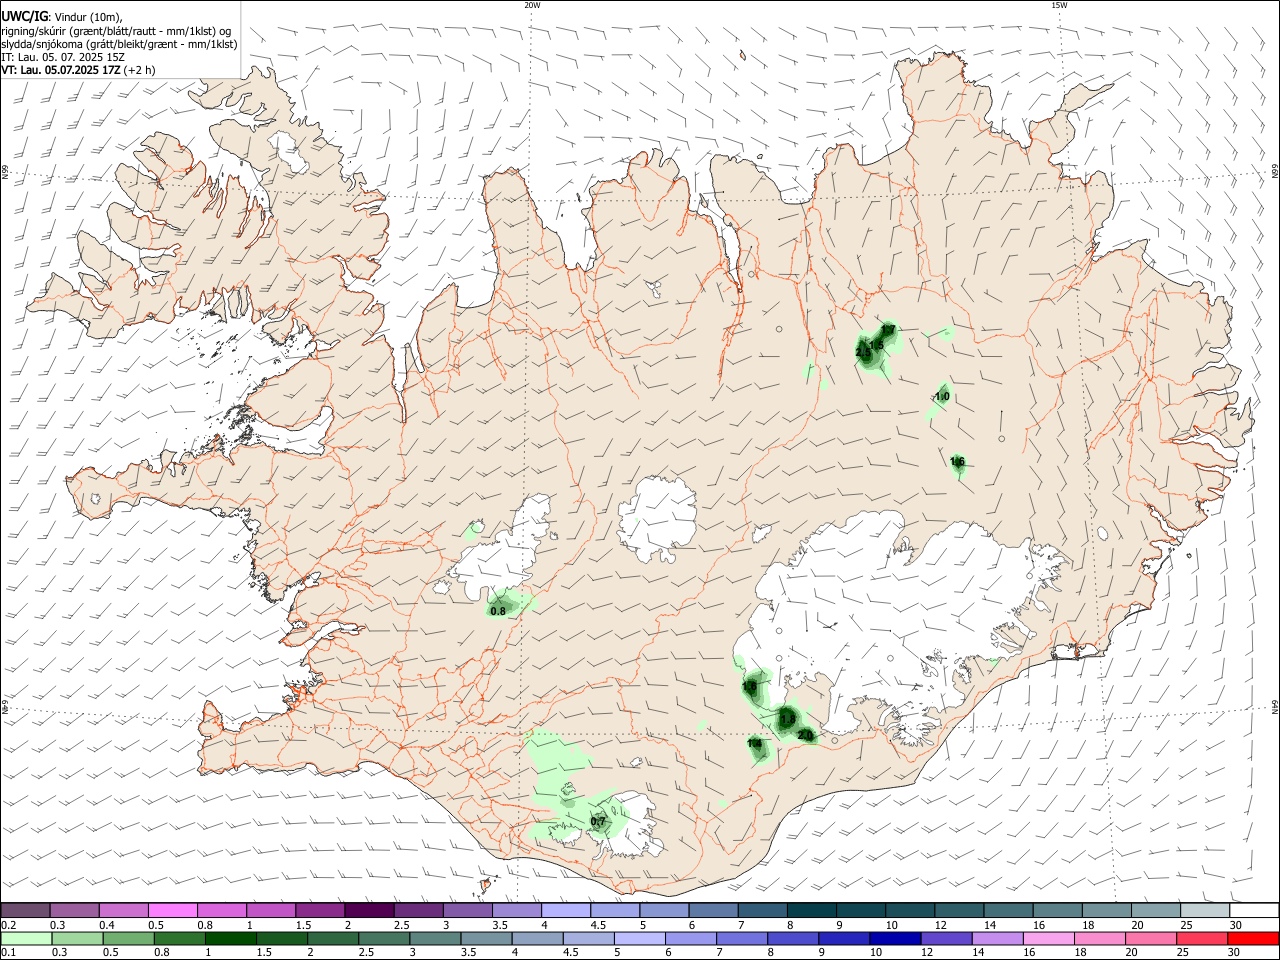
Task: Click the 'UWC/IG' title text
Action: pyautogui.click(x=24, y=16)
